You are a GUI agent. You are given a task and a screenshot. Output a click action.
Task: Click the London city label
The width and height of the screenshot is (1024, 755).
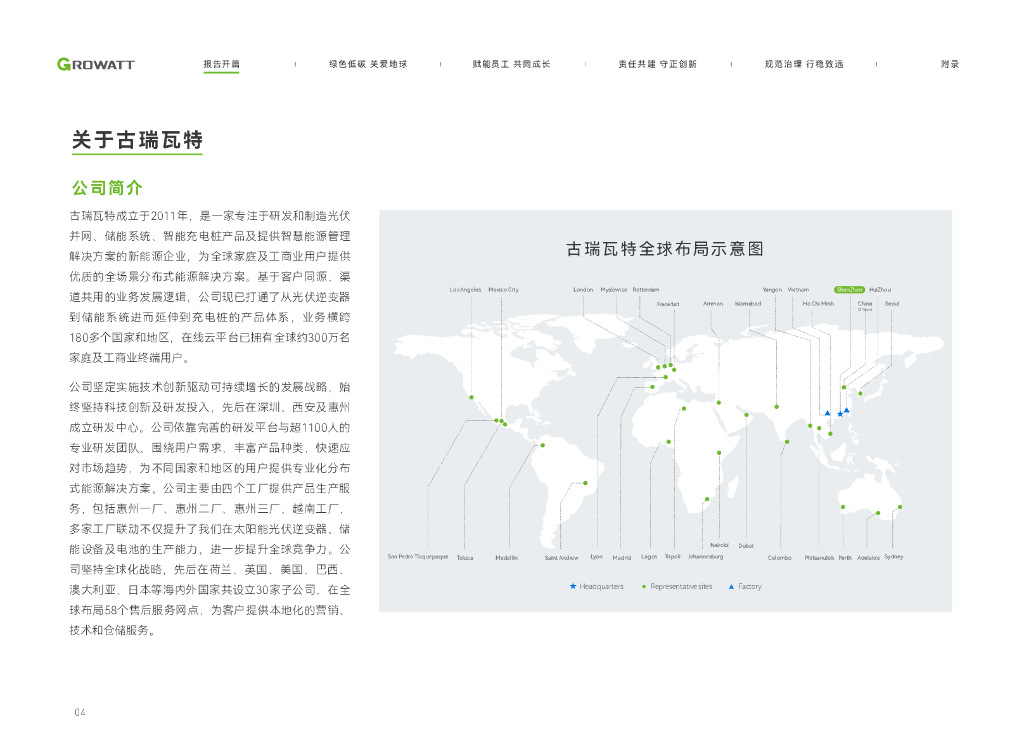click(x=583, y=290)
